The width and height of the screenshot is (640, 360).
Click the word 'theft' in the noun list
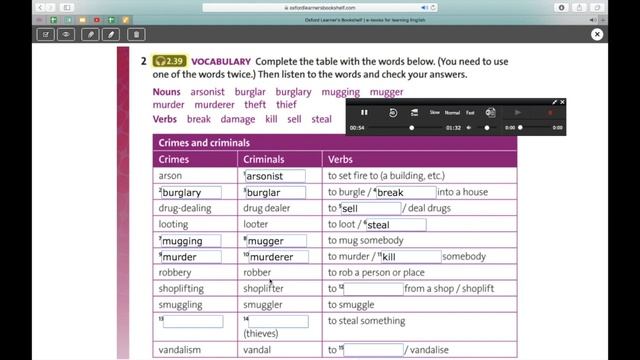point(255,104)
